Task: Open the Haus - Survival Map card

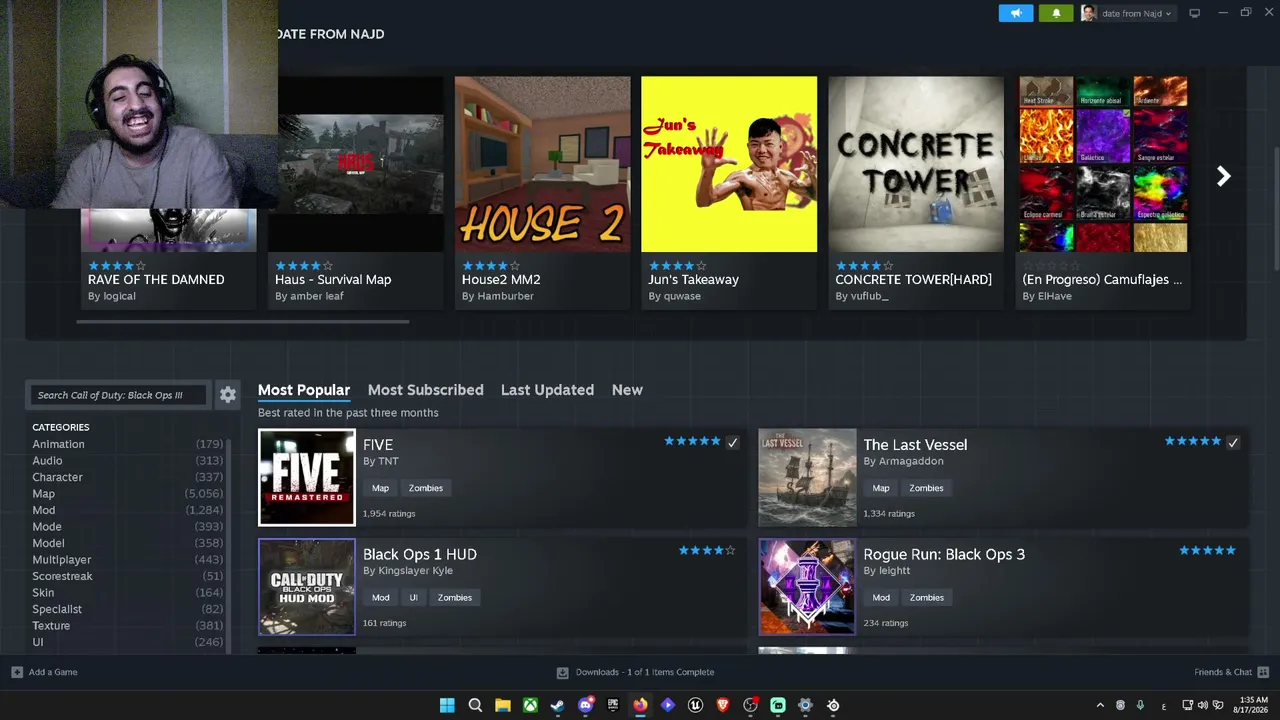Action: 356,192
